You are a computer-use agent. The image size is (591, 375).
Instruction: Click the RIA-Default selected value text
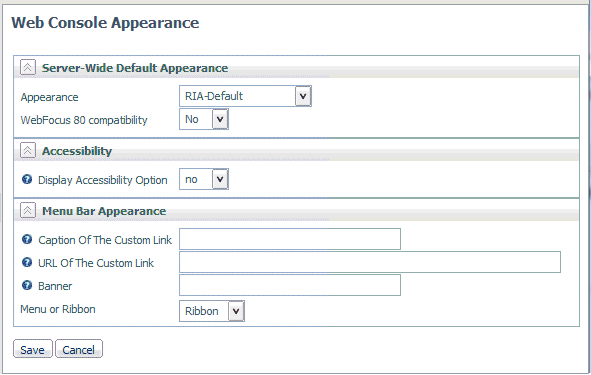(x=214, y=96)
